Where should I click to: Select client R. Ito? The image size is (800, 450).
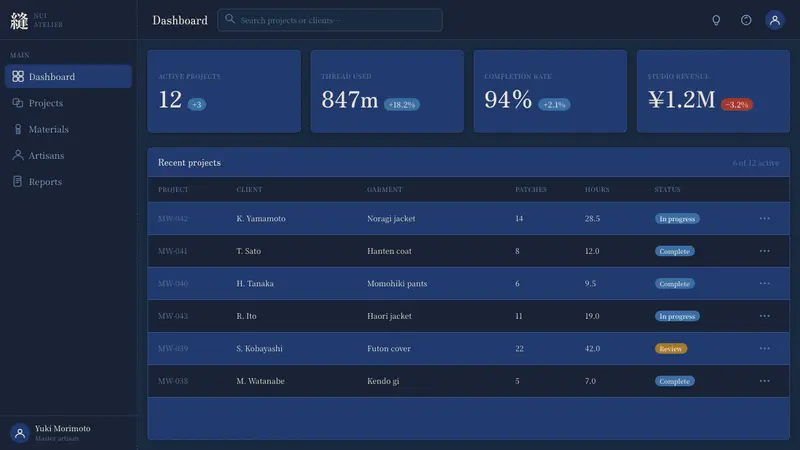(246, 316)
